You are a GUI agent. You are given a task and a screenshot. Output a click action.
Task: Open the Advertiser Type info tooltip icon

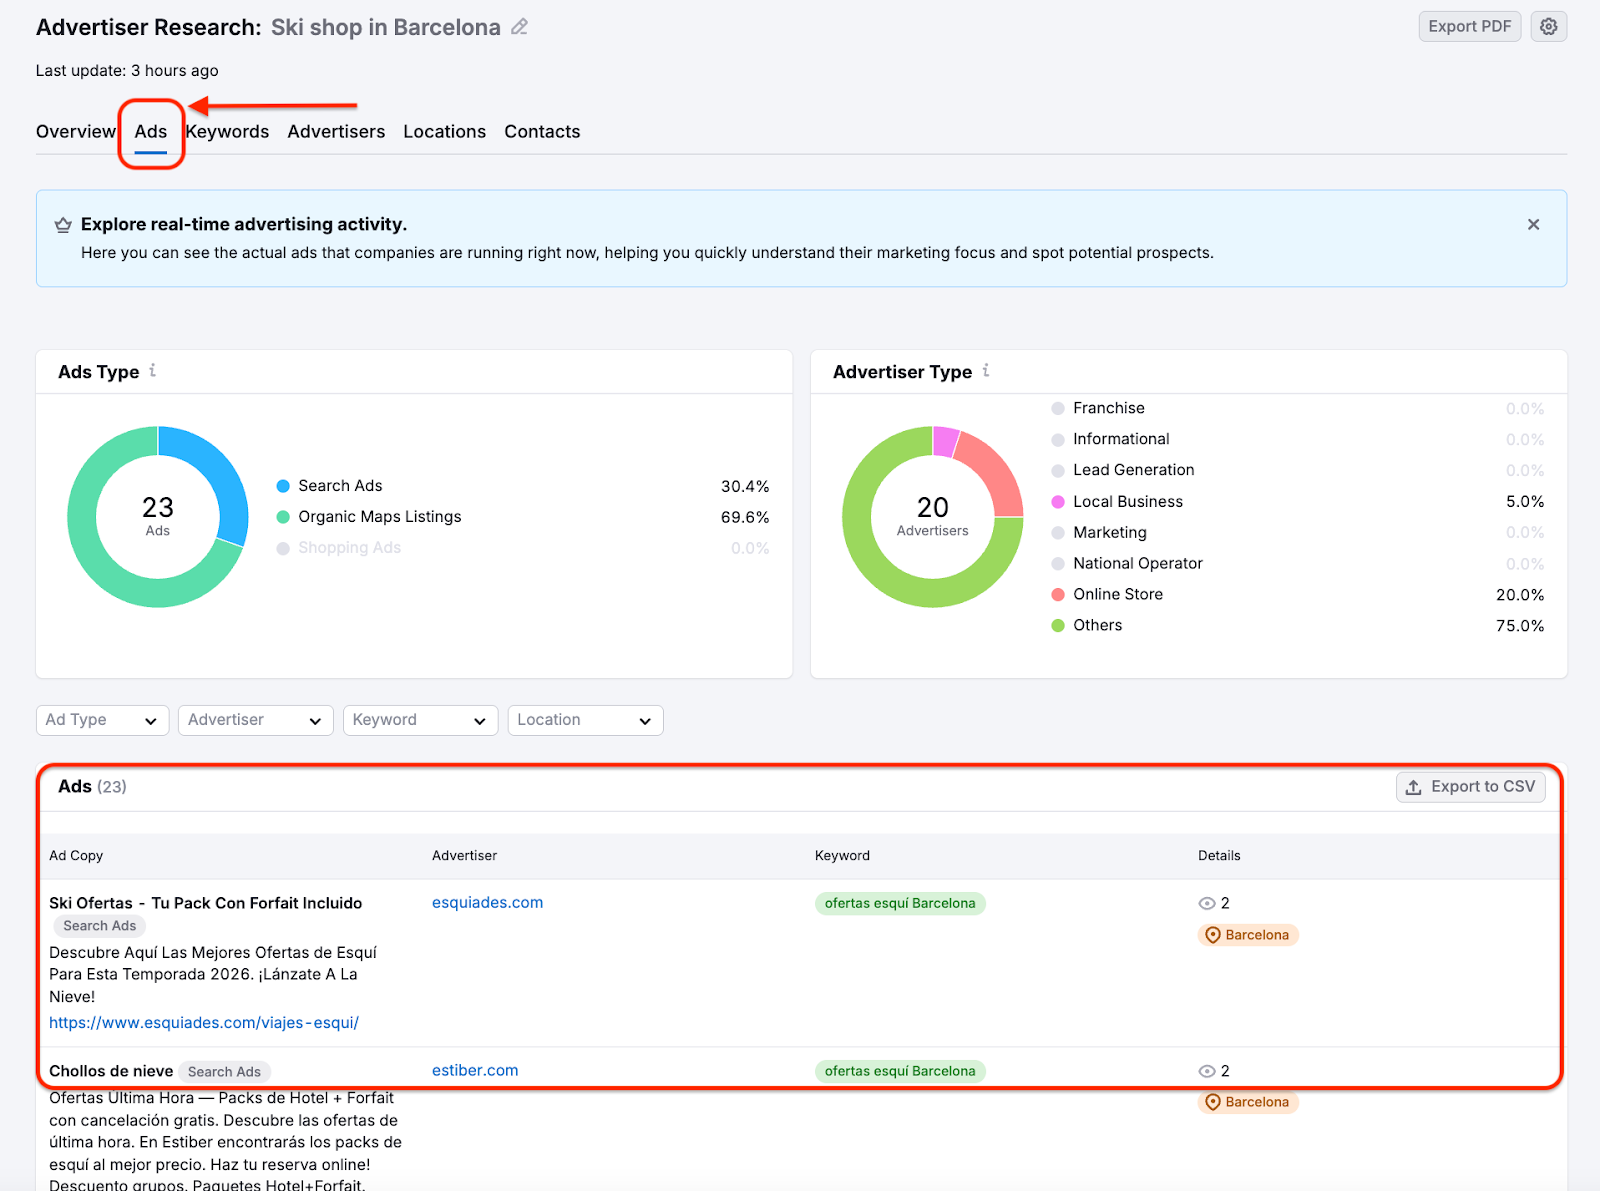pos(986,370)
